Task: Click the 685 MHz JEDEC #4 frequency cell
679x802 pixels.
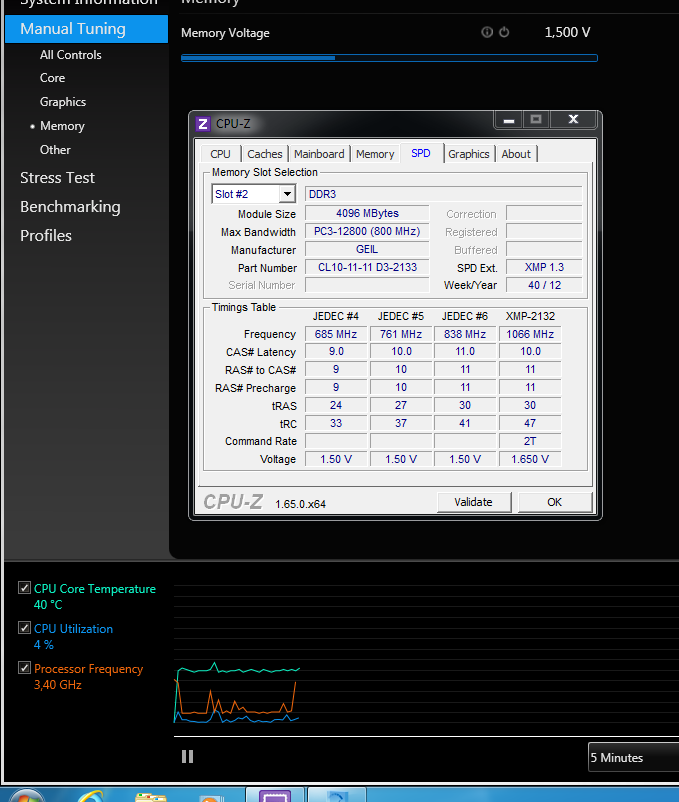Action: pos(335,334)
